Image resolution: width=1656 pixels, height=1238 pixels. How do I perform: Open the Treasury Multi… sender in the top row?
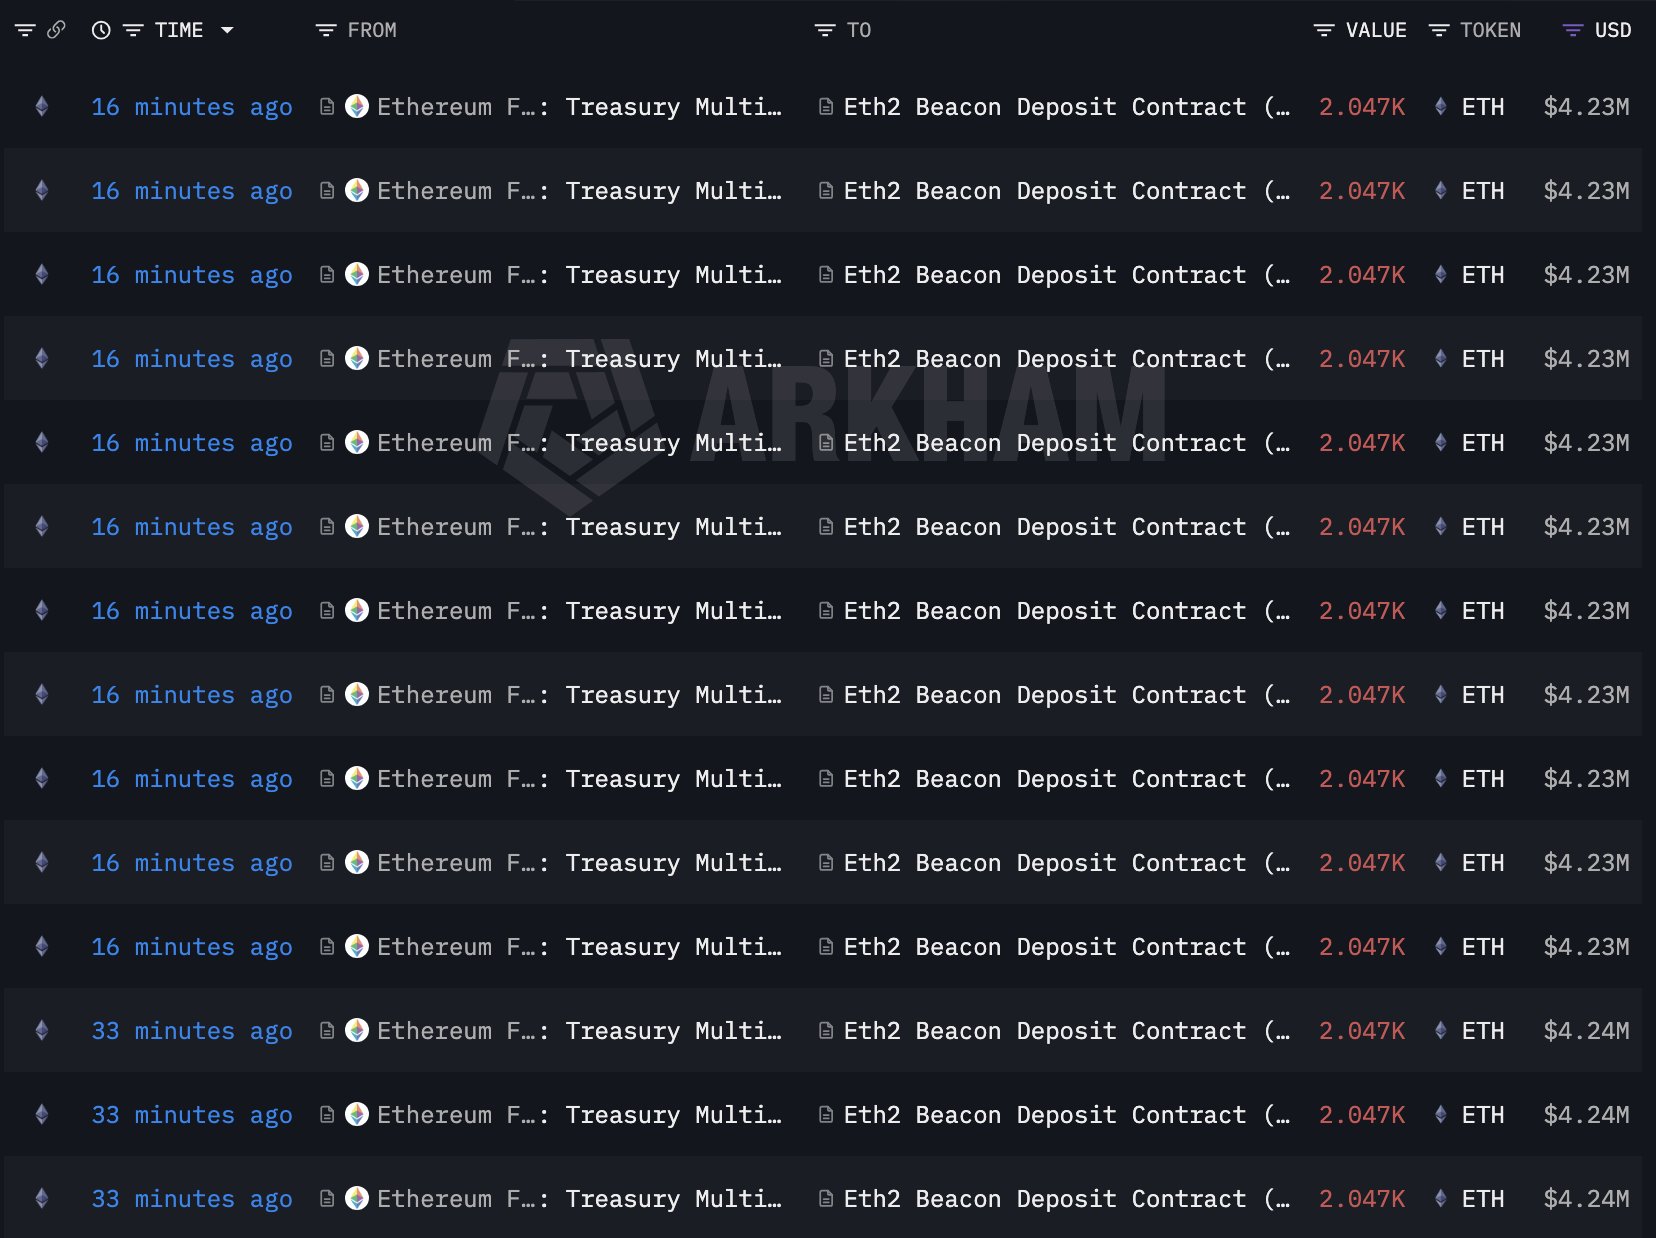[673, 107]
